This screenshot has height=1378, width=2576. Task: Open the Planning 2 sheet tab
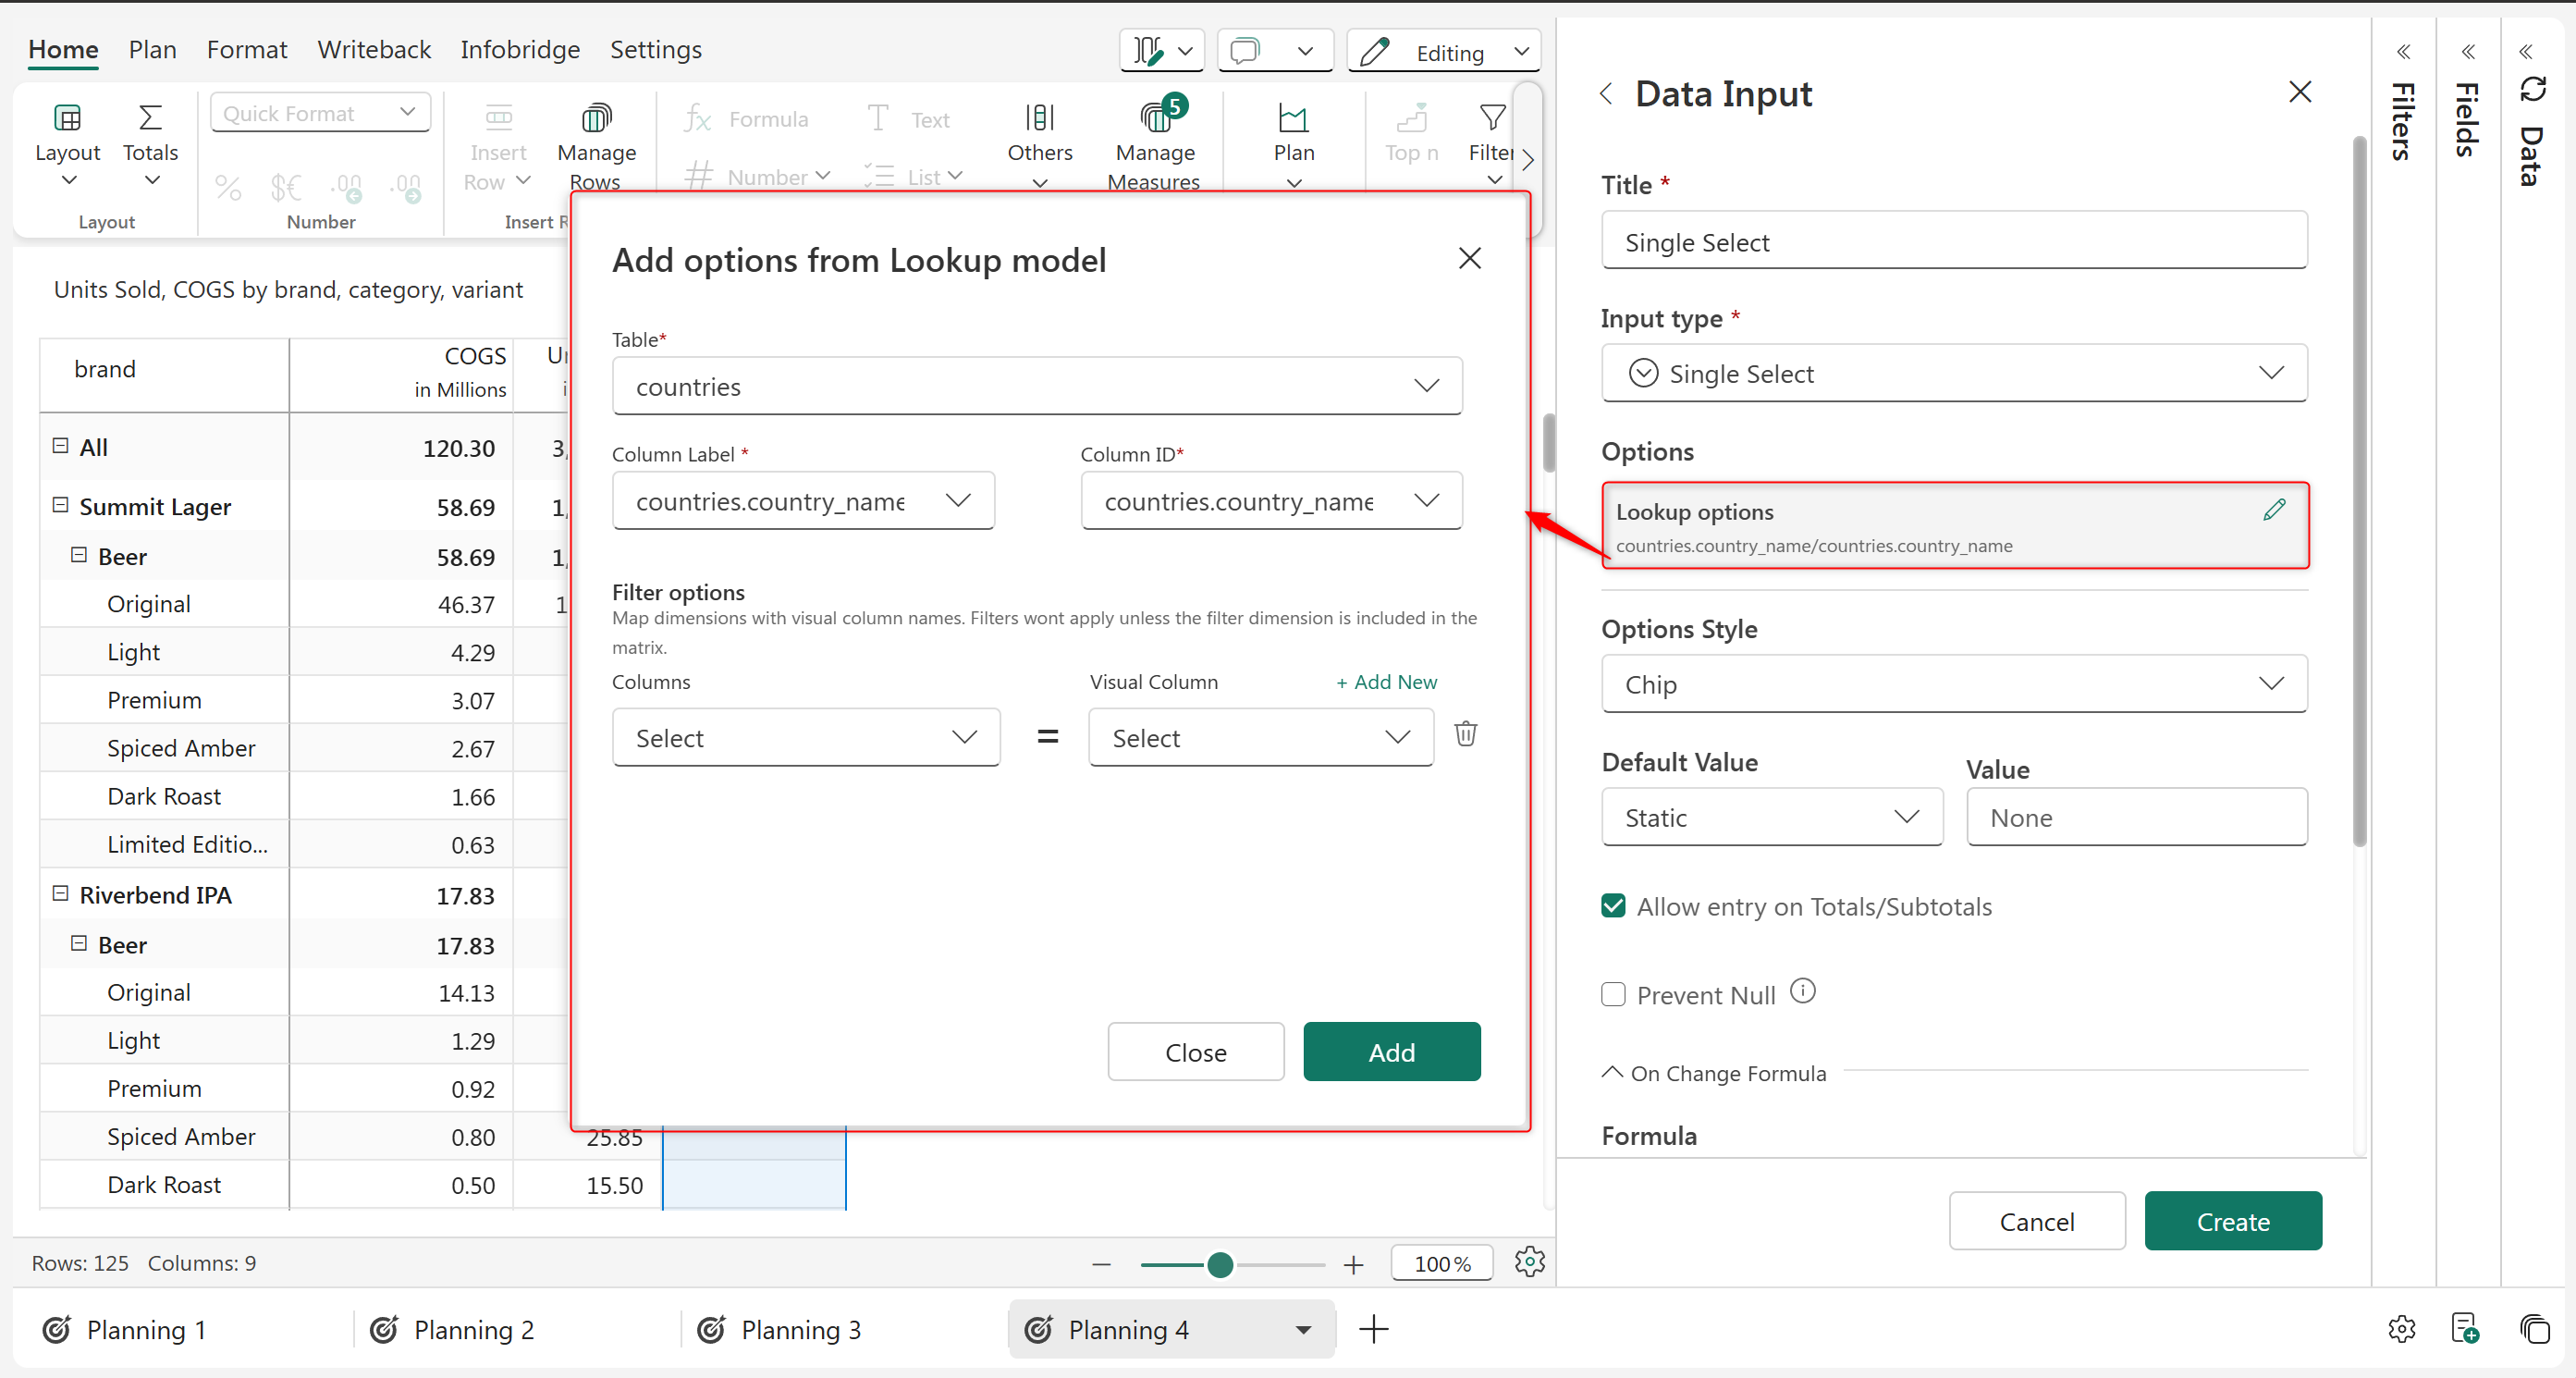click(473, 1330)
